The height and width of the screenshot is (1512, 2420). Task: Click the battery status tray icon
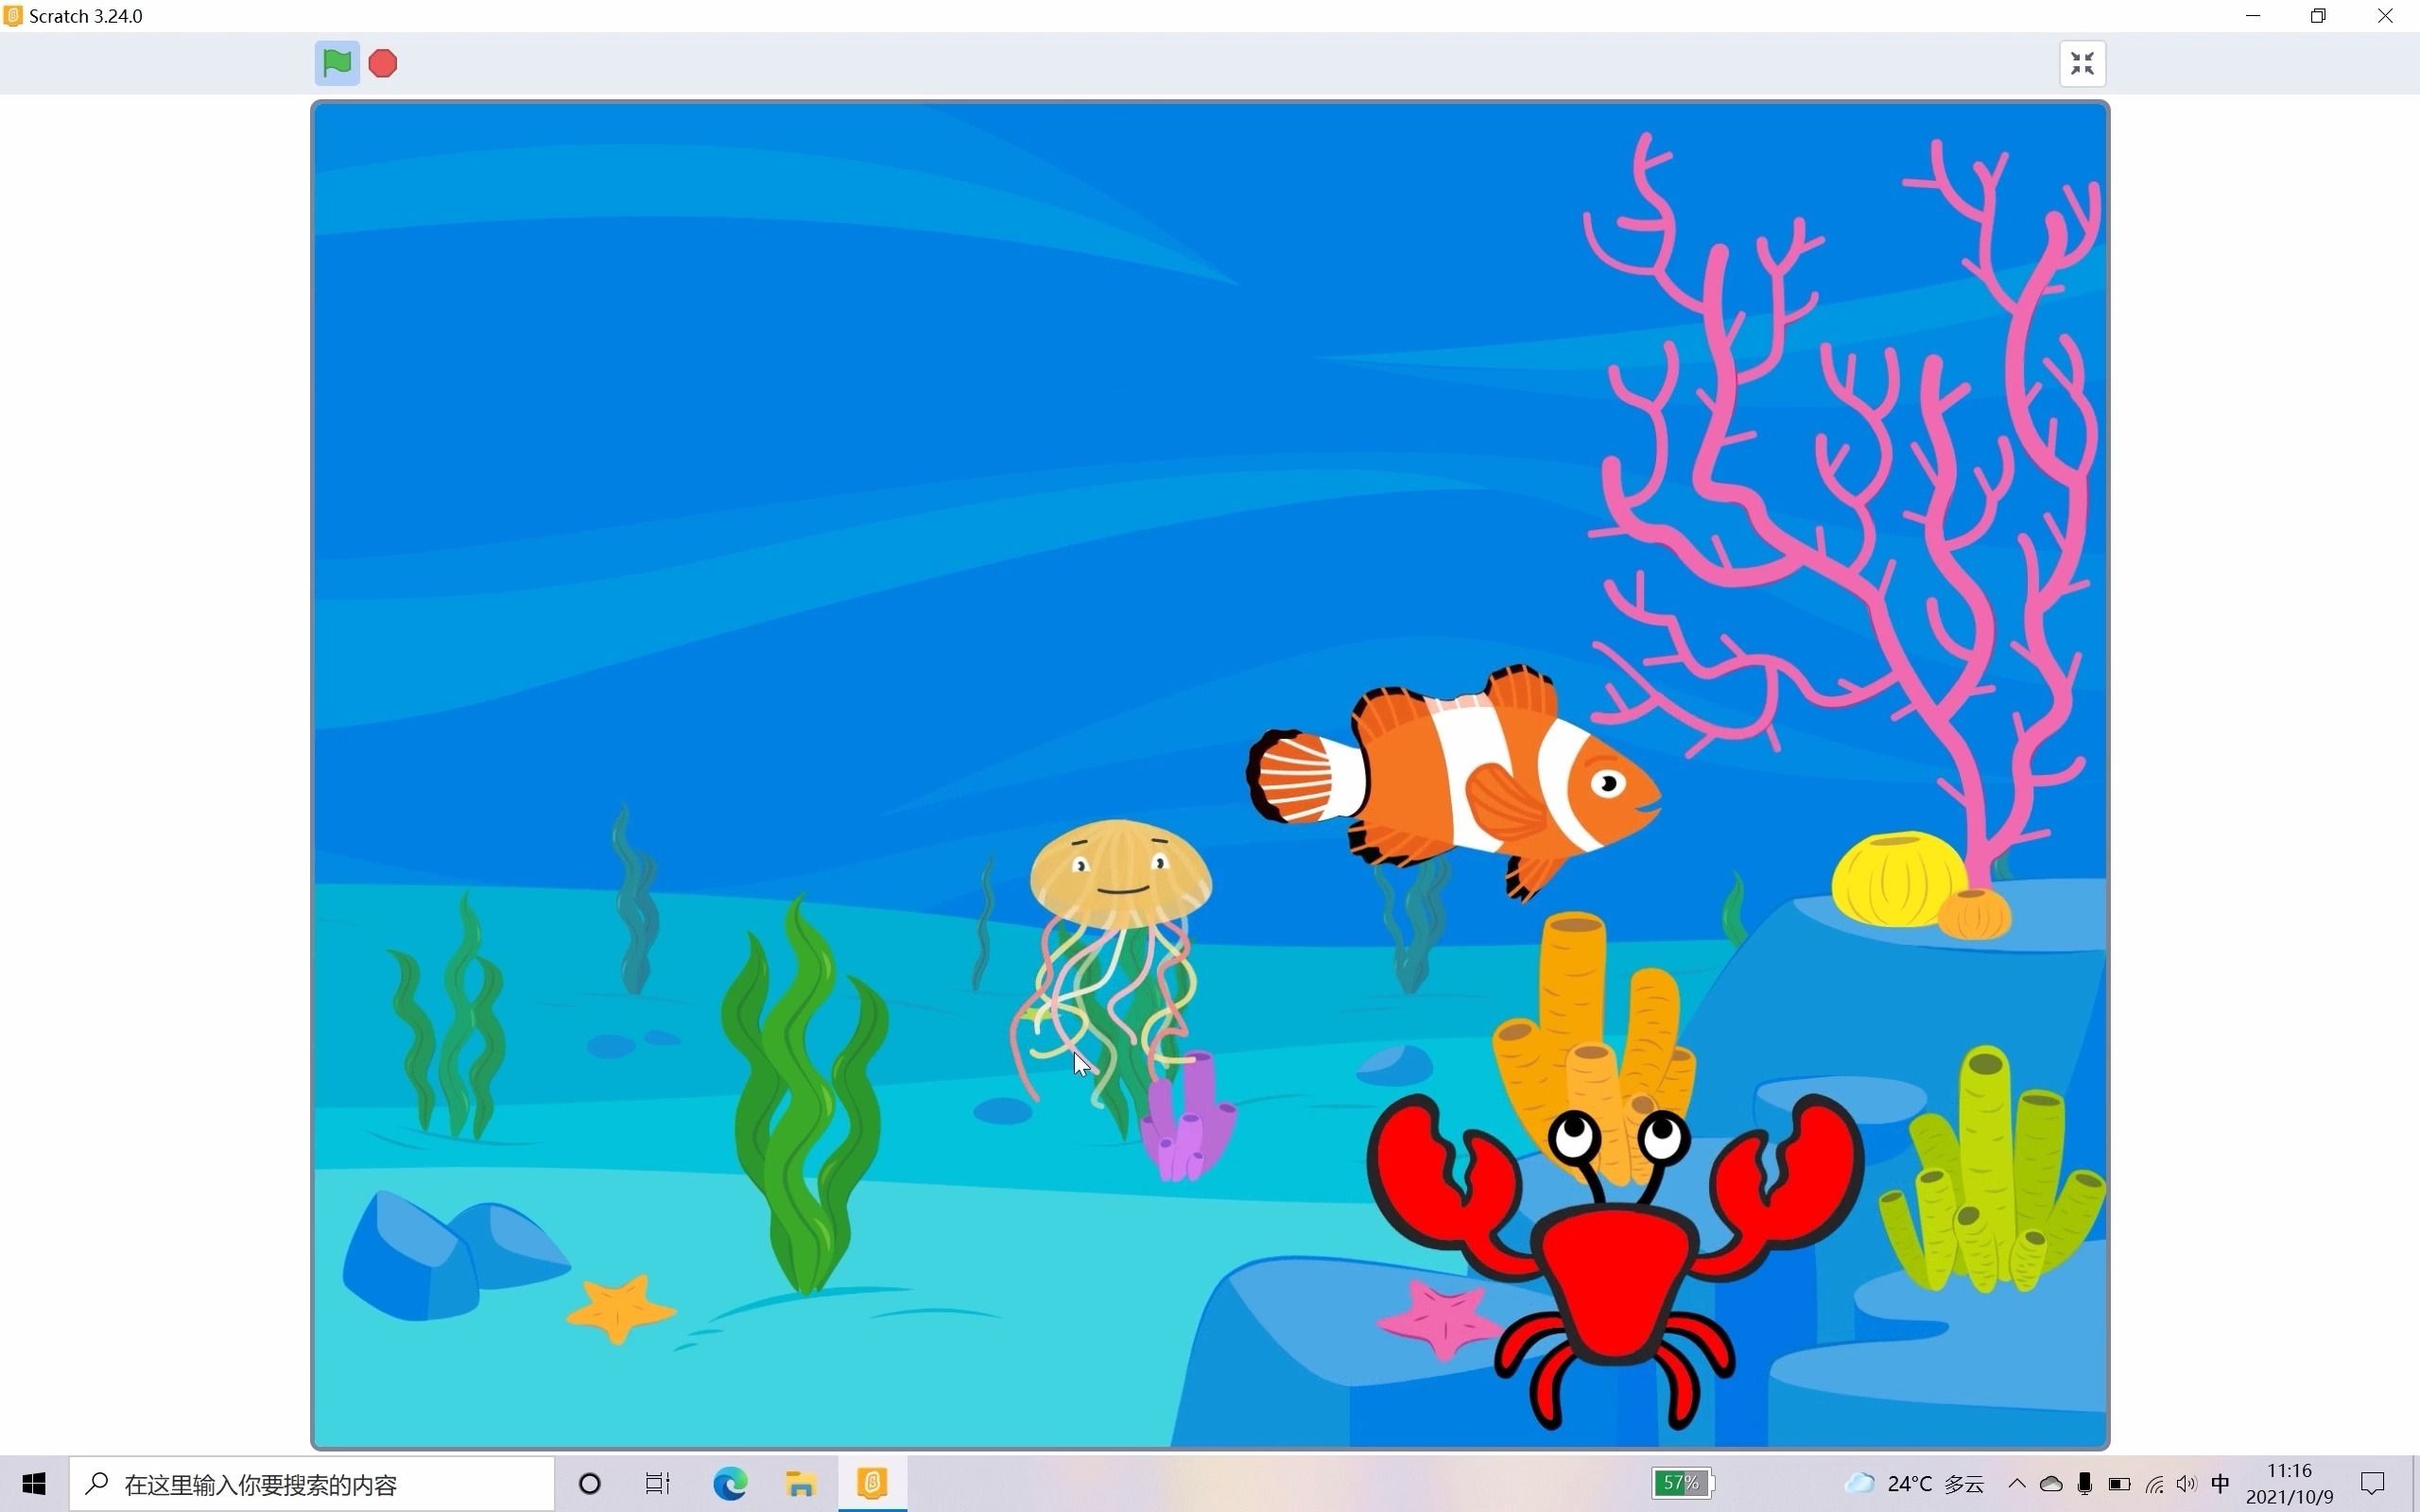point(2119,1484)
